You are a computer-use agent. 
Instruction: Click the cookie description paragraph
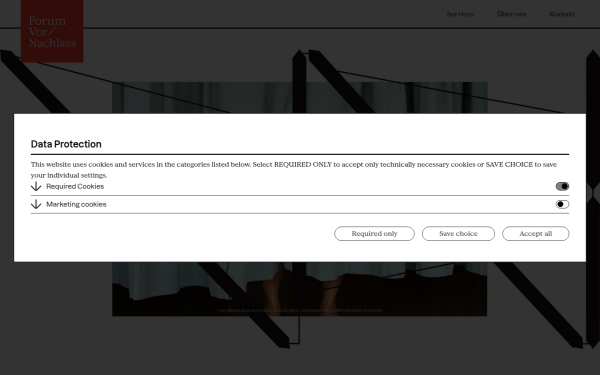point(293,170)
